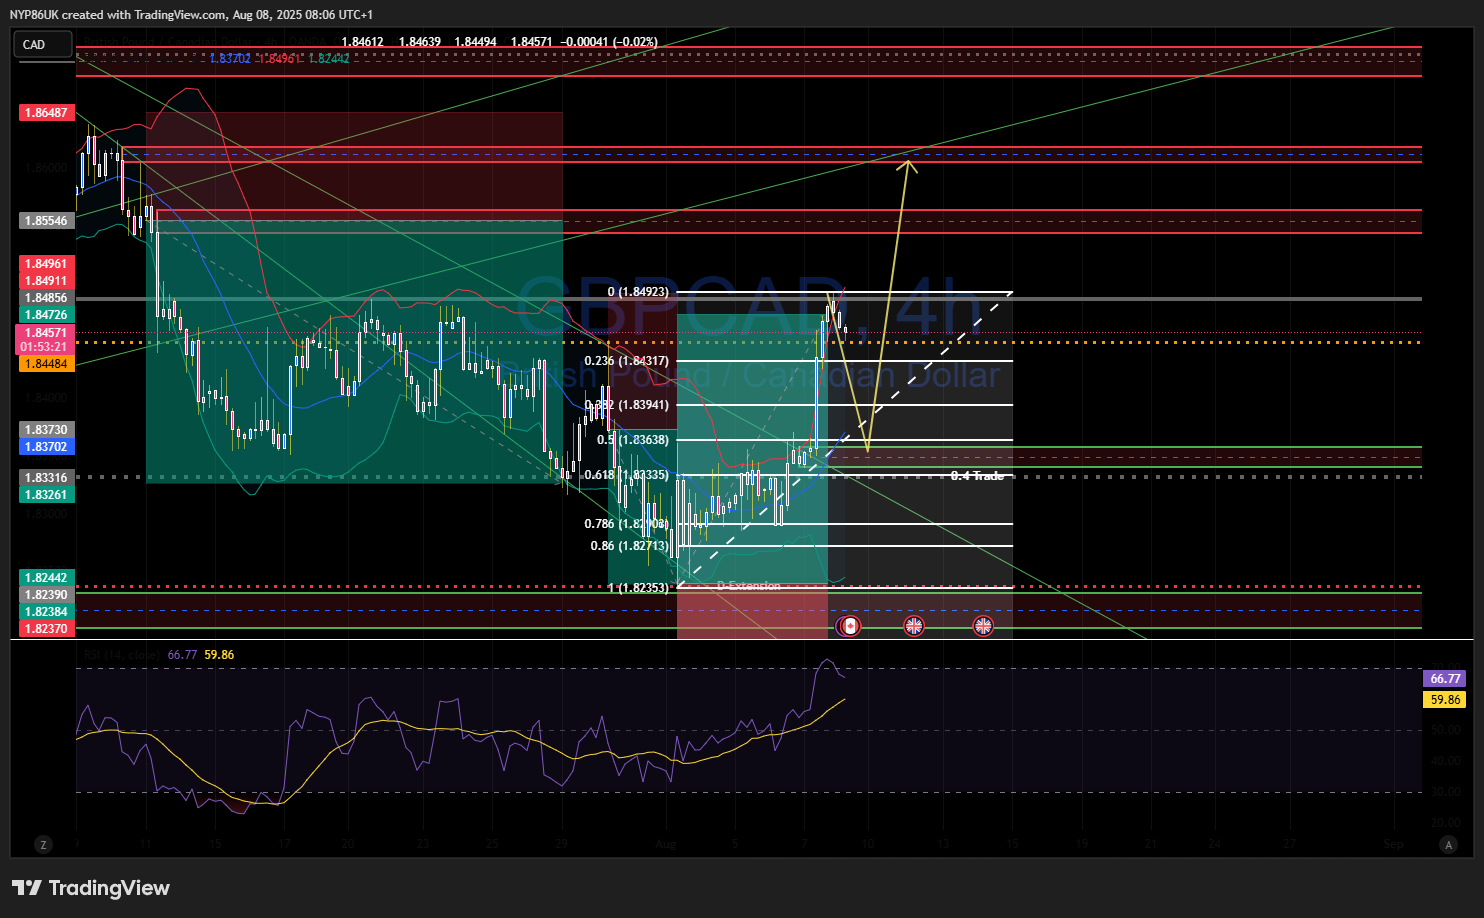Select the 1.84911 price axis label
This screenshot has width=1484, height=918.
click(46, 281)
